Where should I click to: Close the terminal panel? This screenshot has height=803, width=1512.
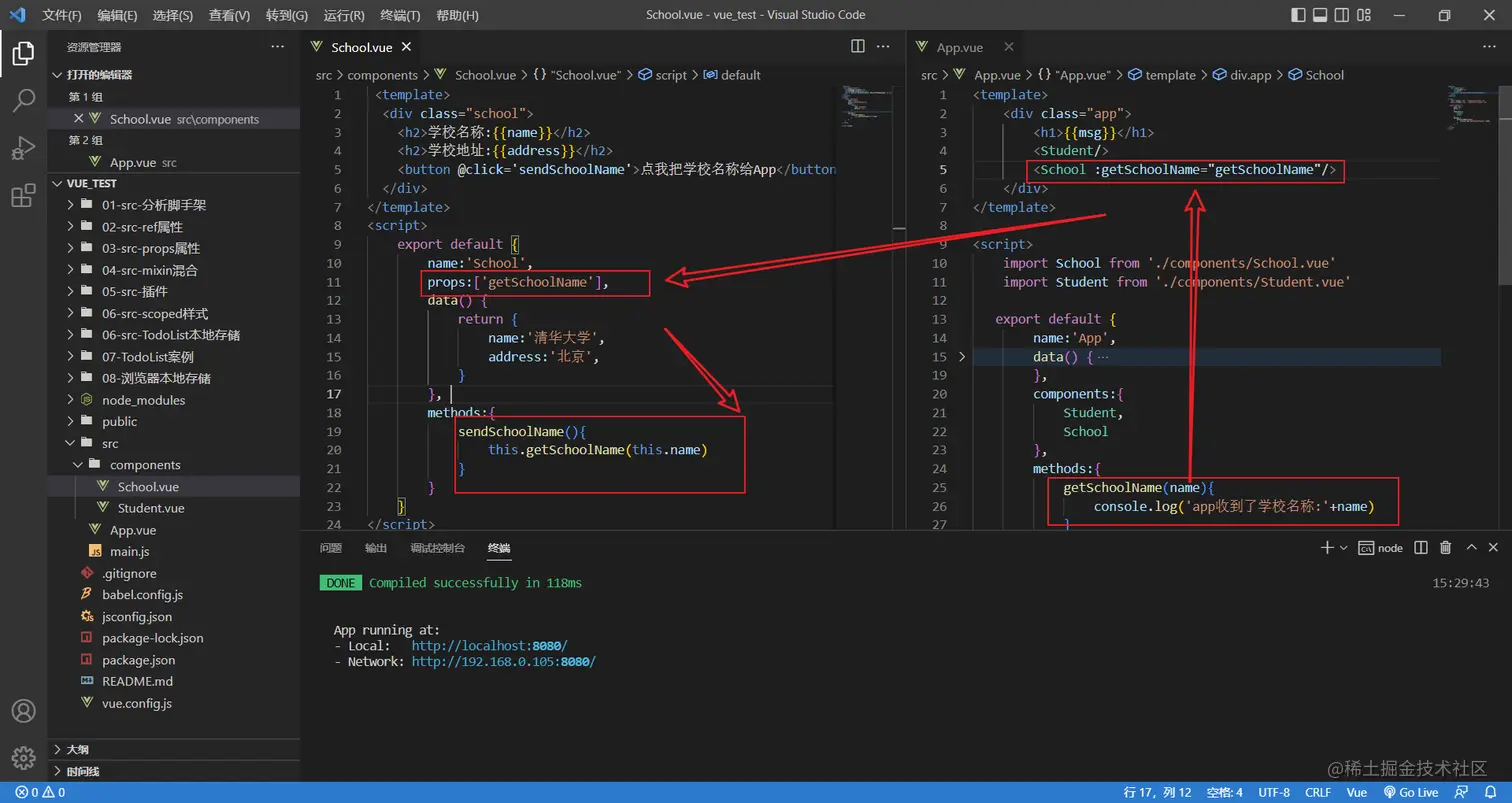point(1494,547)
